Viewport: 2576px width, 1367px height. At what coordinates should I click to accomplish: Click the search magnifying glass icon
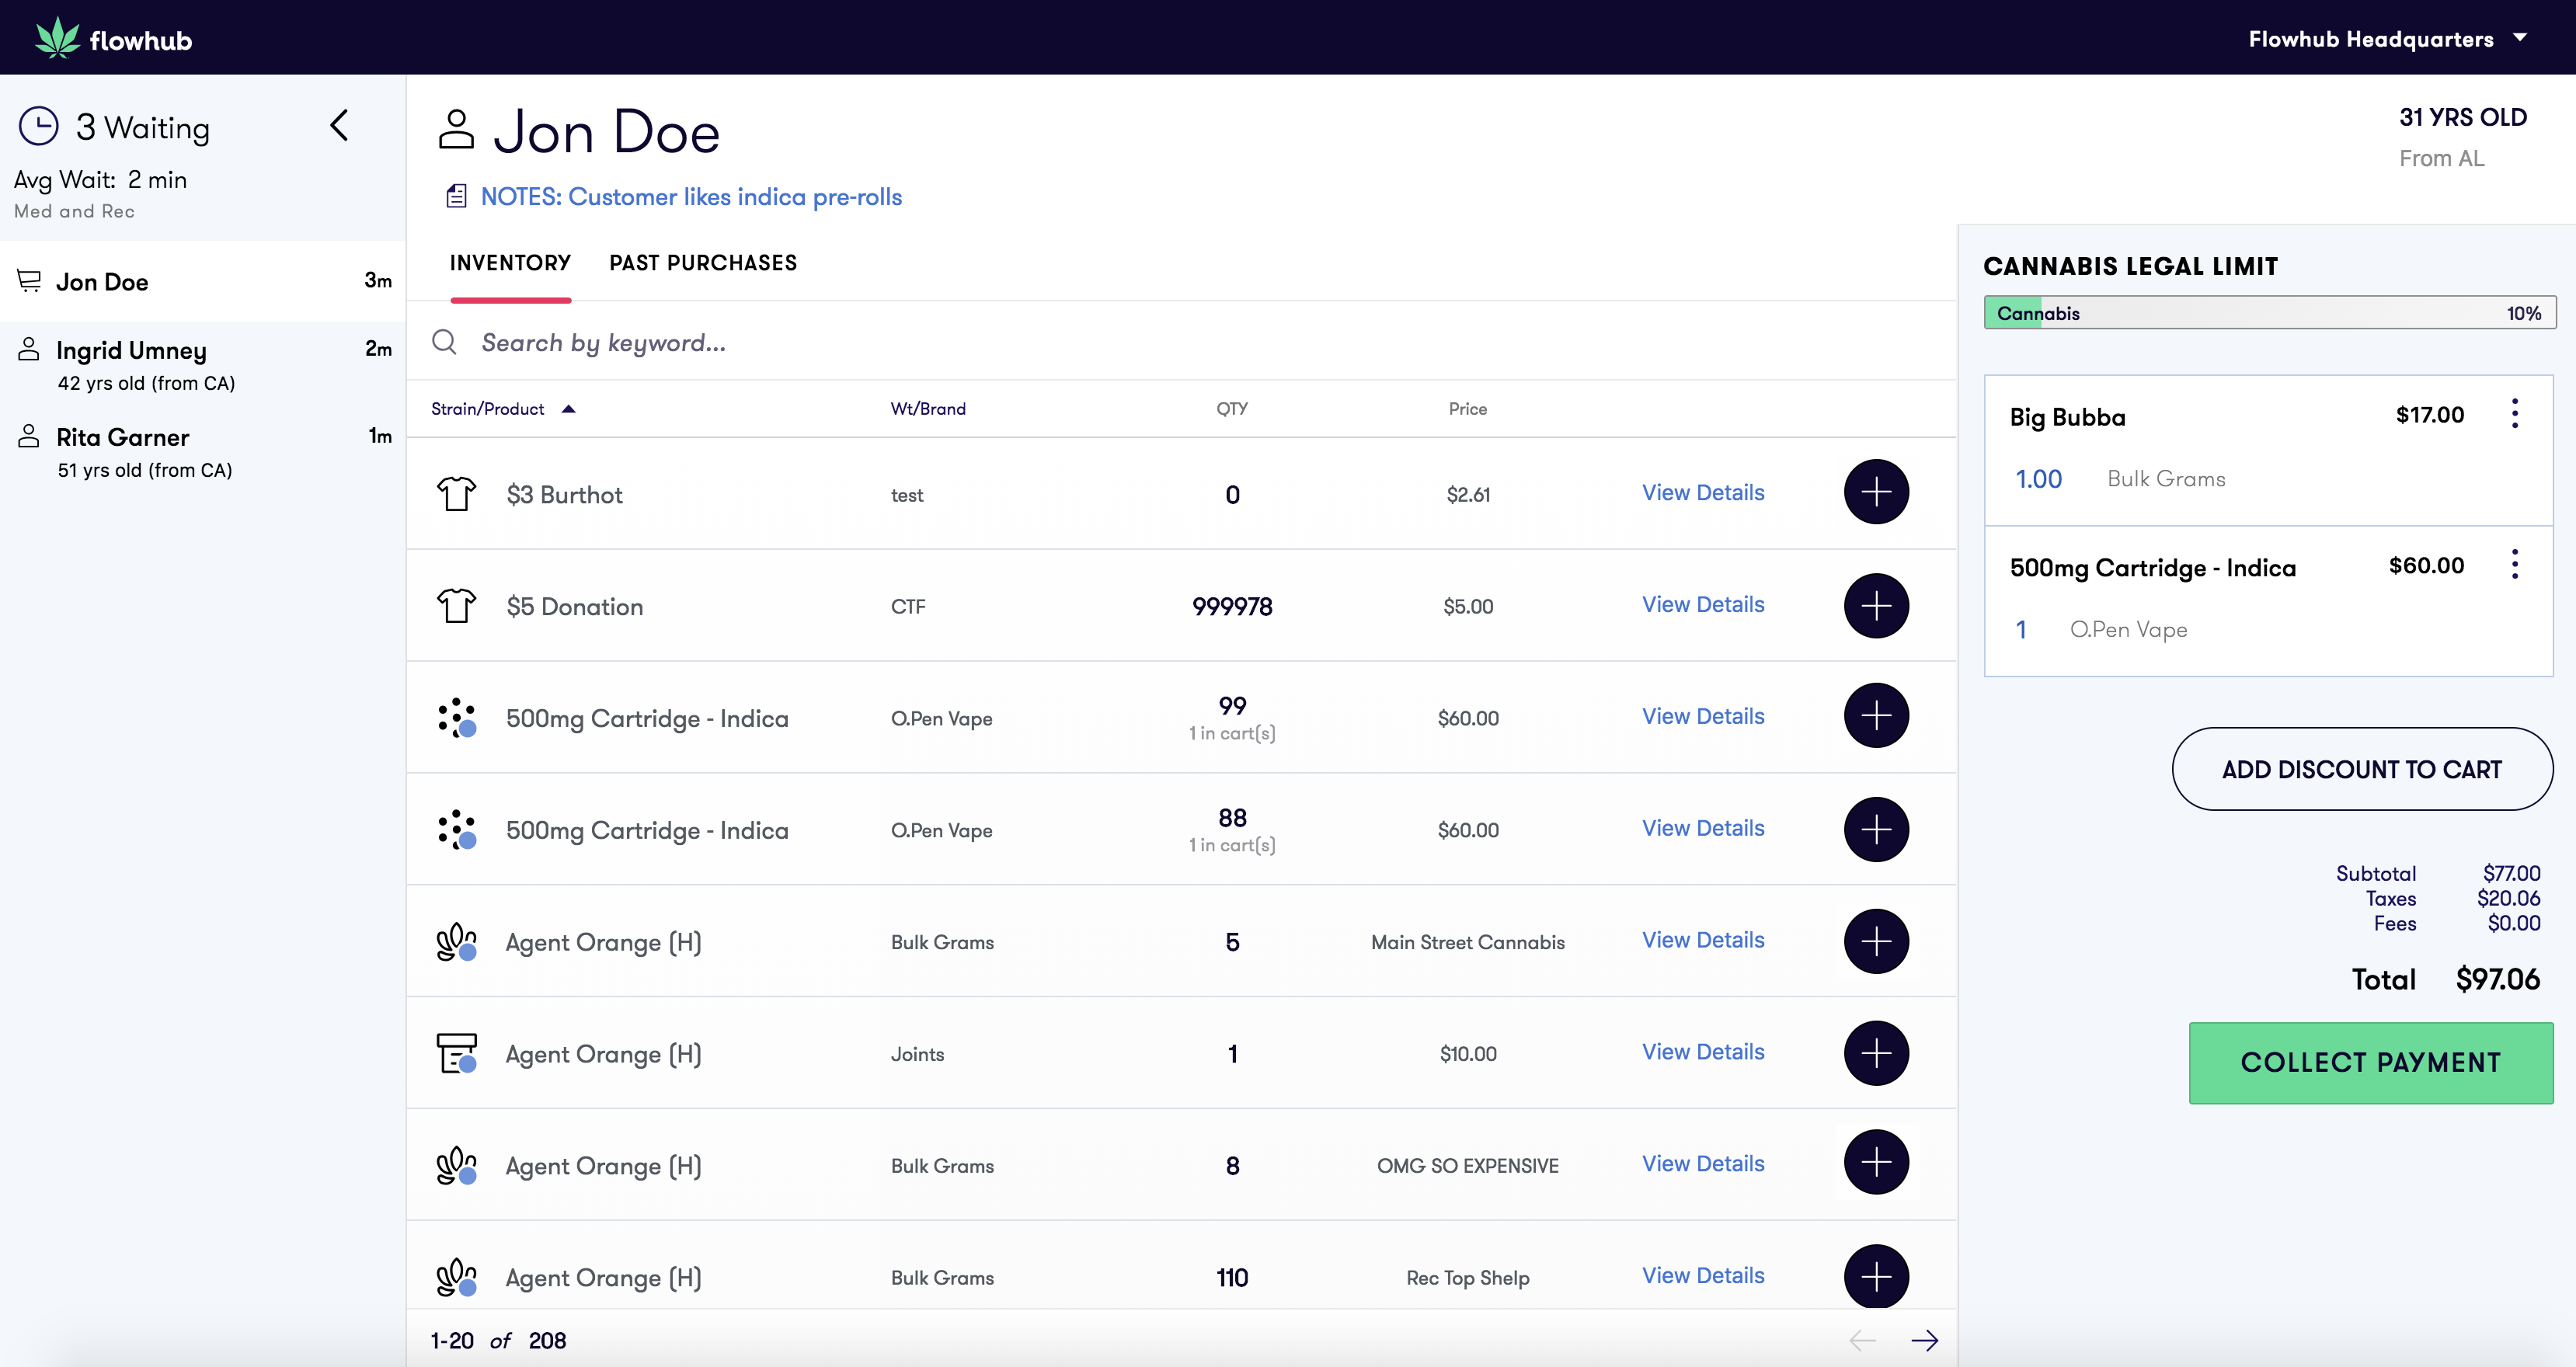tap(444, 342)
